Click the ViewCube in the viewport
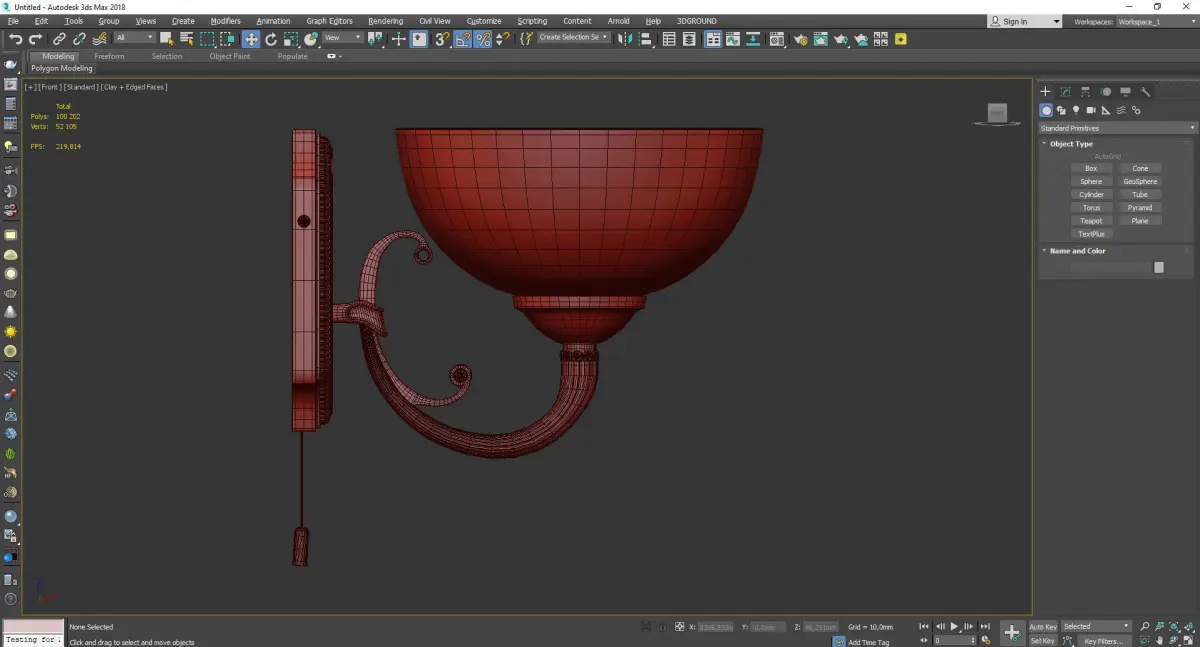Viewport: 1200px width, 647px height. [x=997, y=114]
